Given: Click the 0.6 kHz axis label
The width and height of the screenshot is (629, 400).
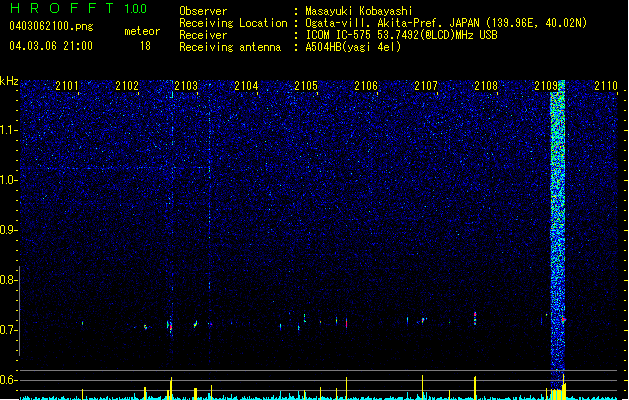Looking at the screenshot, I should click(x=8, y=380).
